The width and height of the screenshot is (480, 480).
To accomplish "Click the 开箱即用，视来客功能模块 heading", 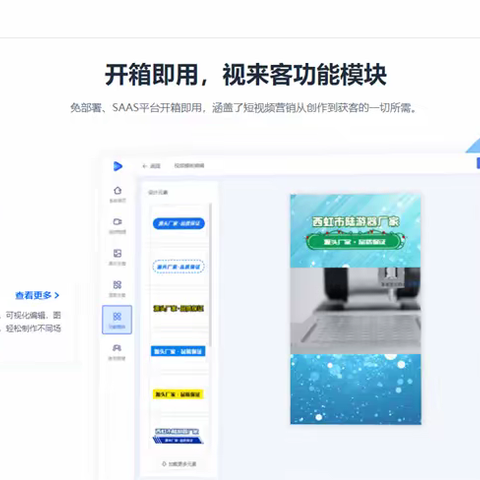I will (x=246, y=75).
